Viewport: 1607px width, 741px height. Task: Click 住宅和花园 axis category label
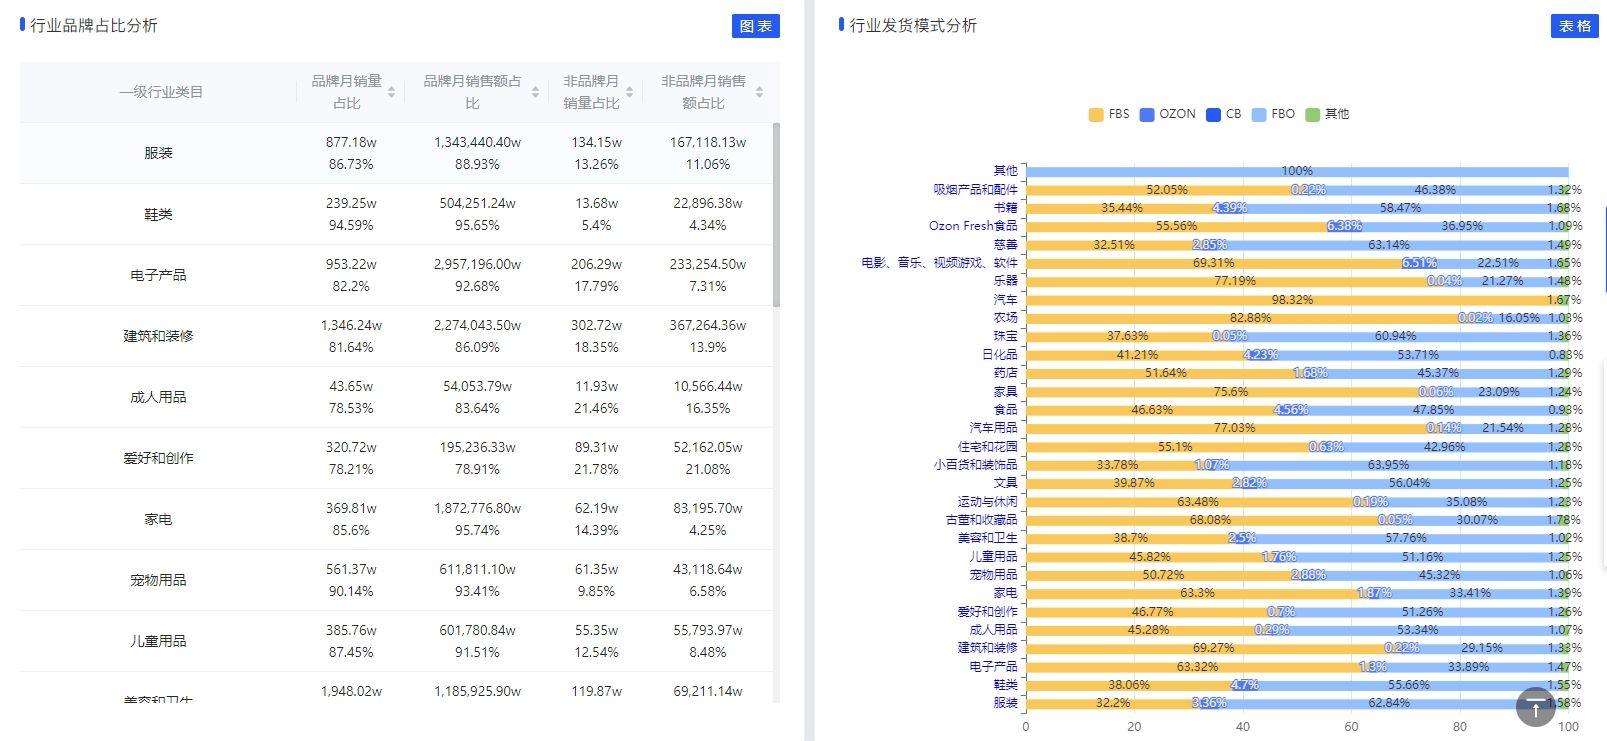tap(987, 447)
